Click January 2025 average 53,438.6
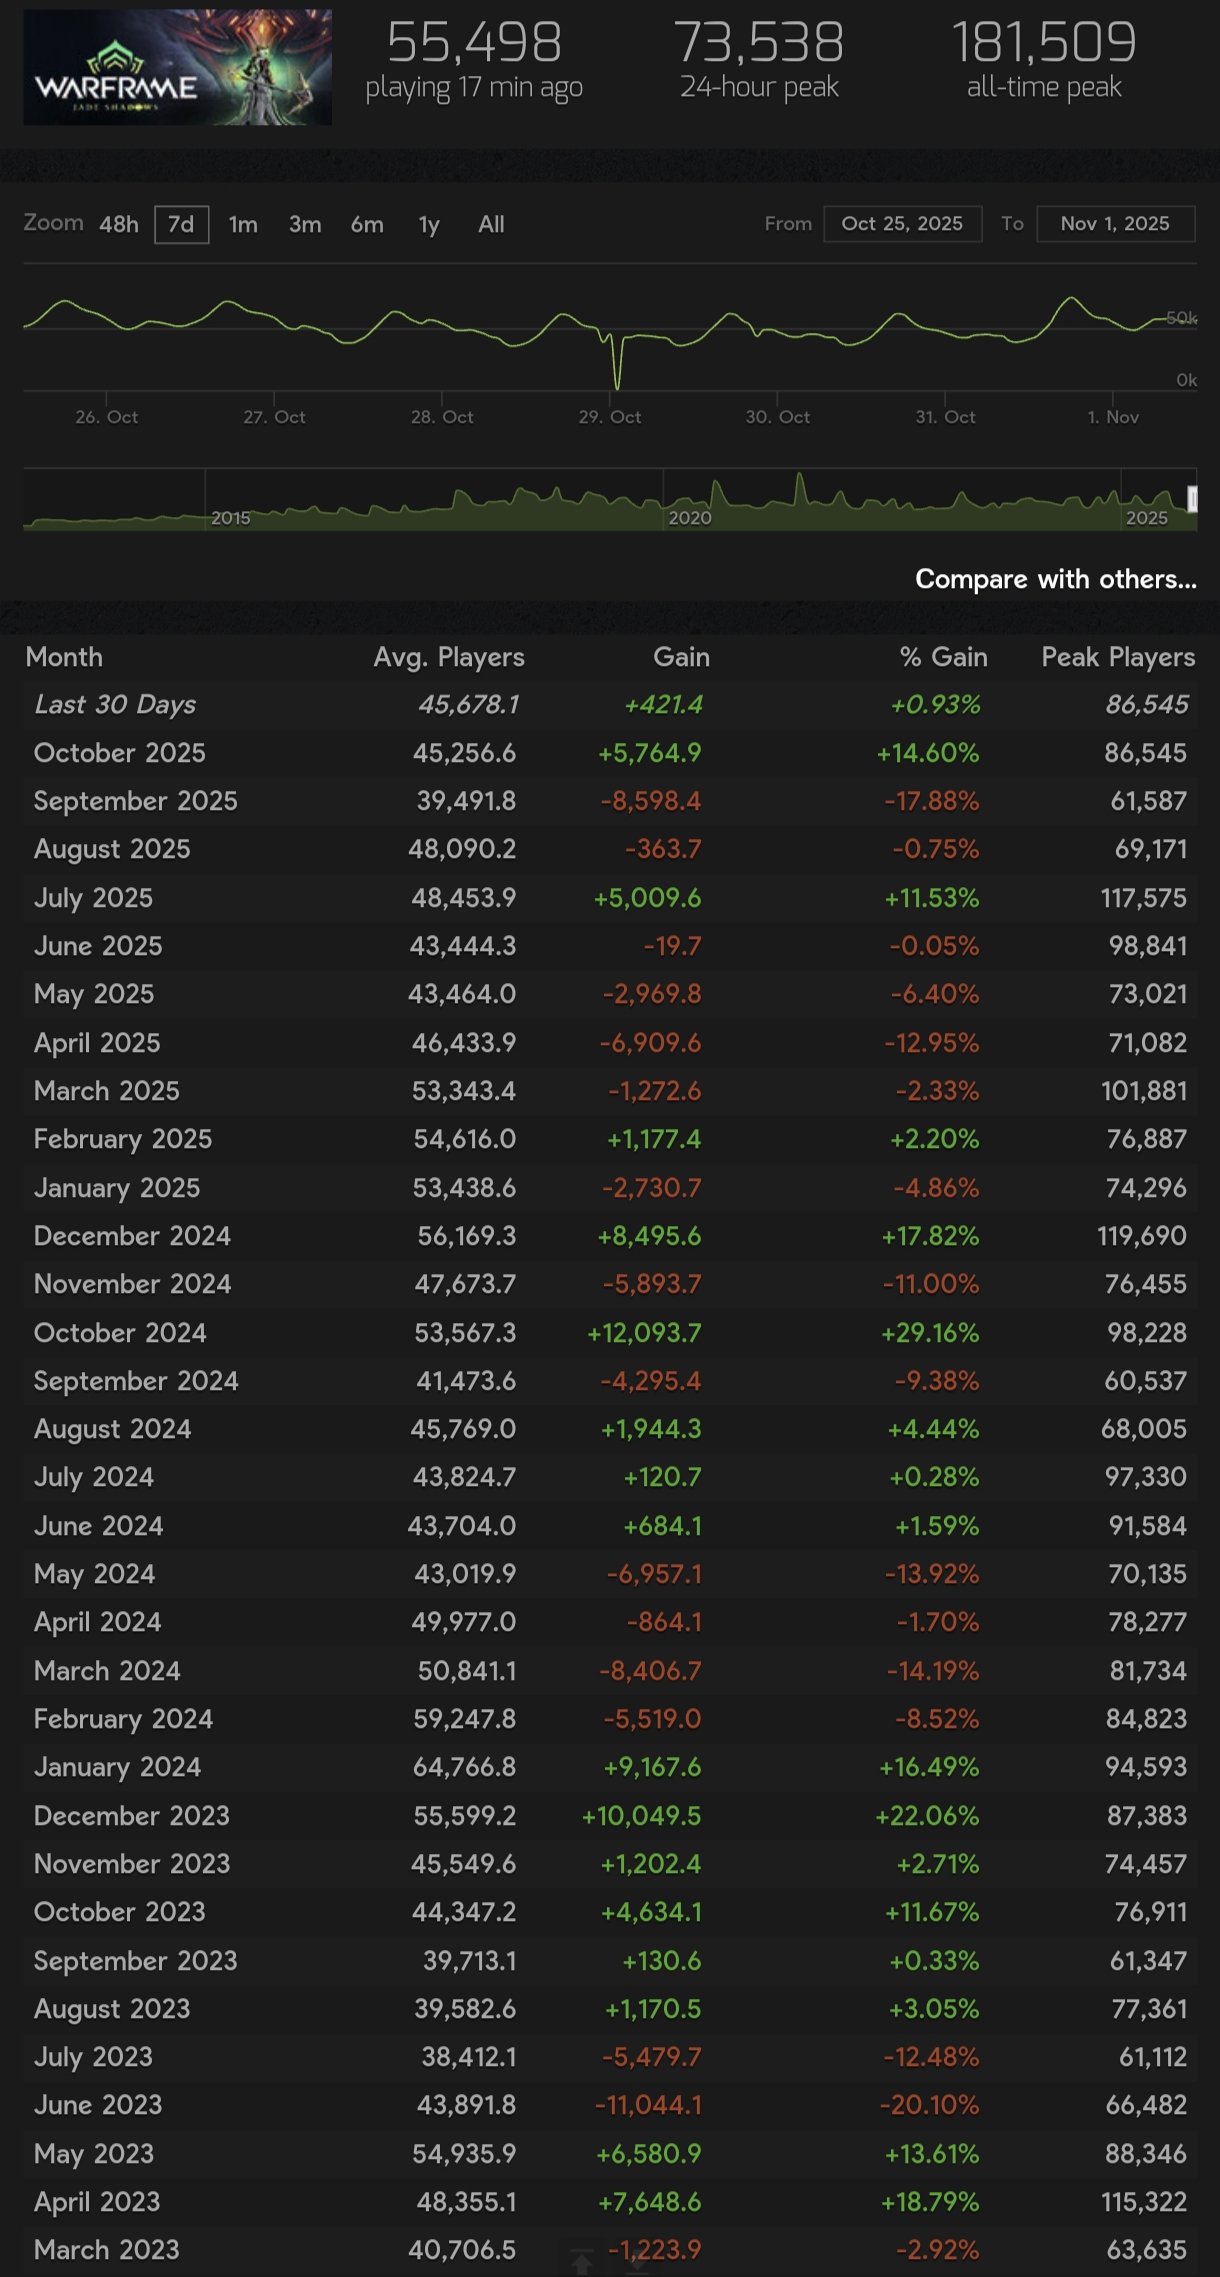1220x2277 pixels. click(464, 1188)
